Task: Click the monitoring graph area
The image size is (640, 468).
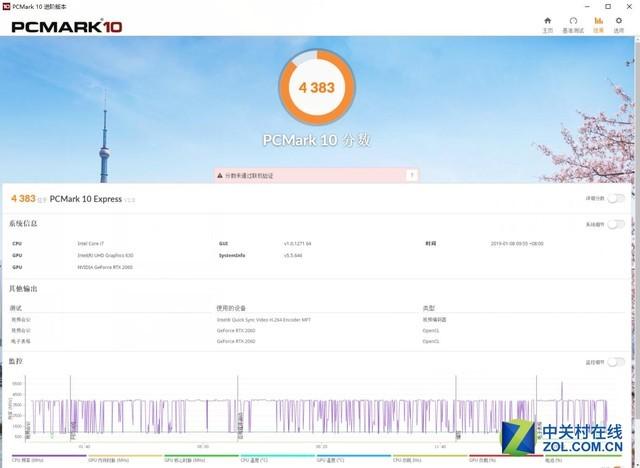Action: [318, 409]
